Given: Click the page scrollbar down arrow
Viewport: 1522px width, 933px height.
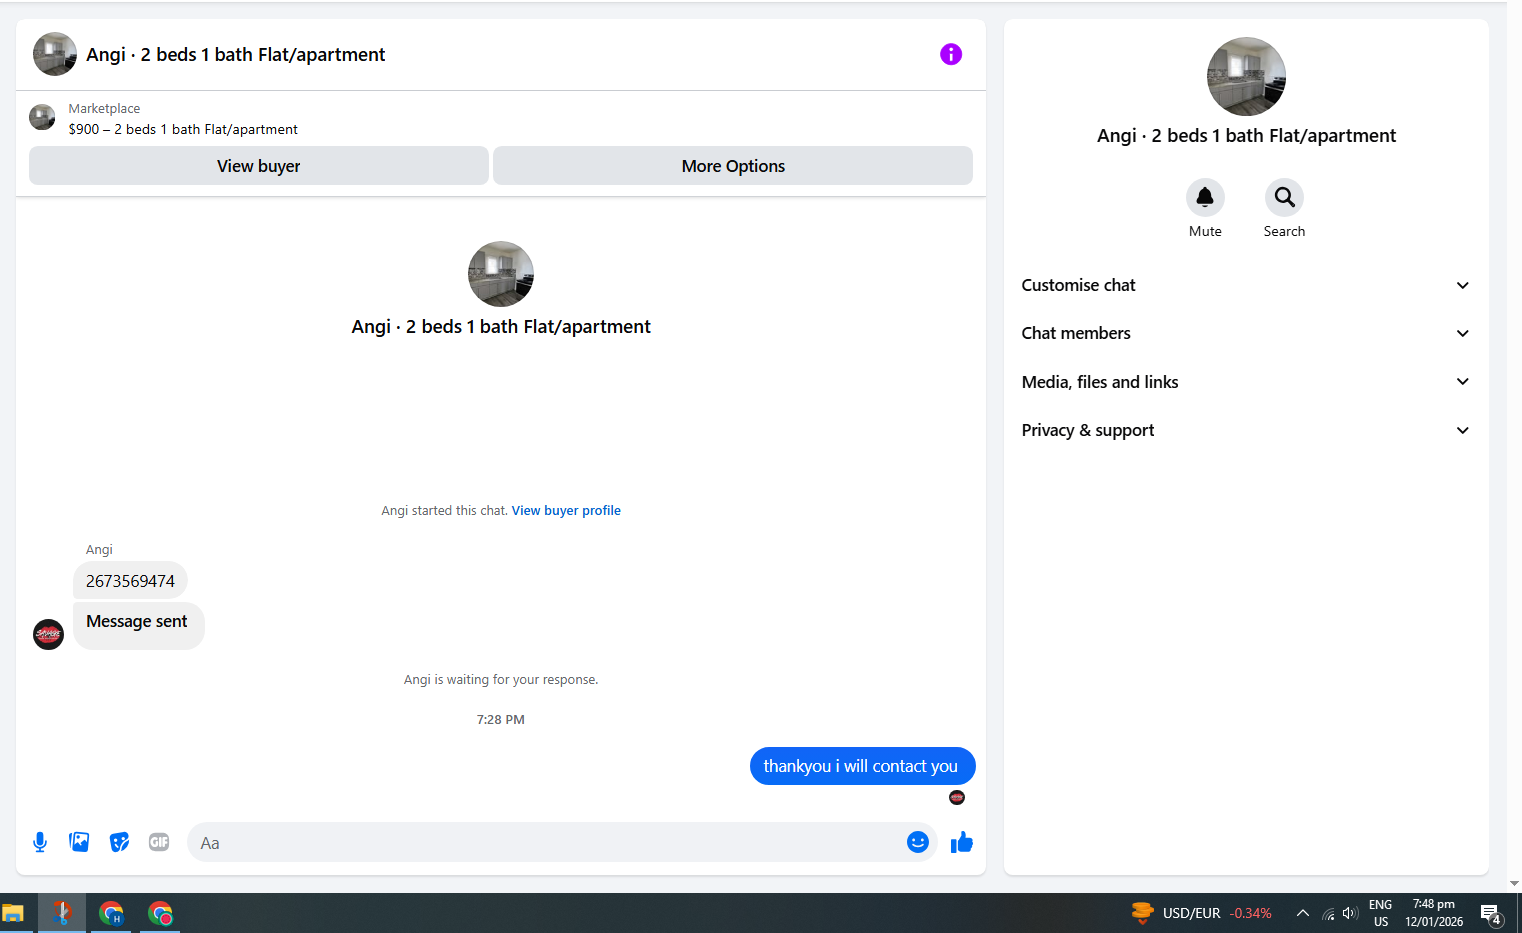Looking at the screenshot, I should click(1514, 884).
